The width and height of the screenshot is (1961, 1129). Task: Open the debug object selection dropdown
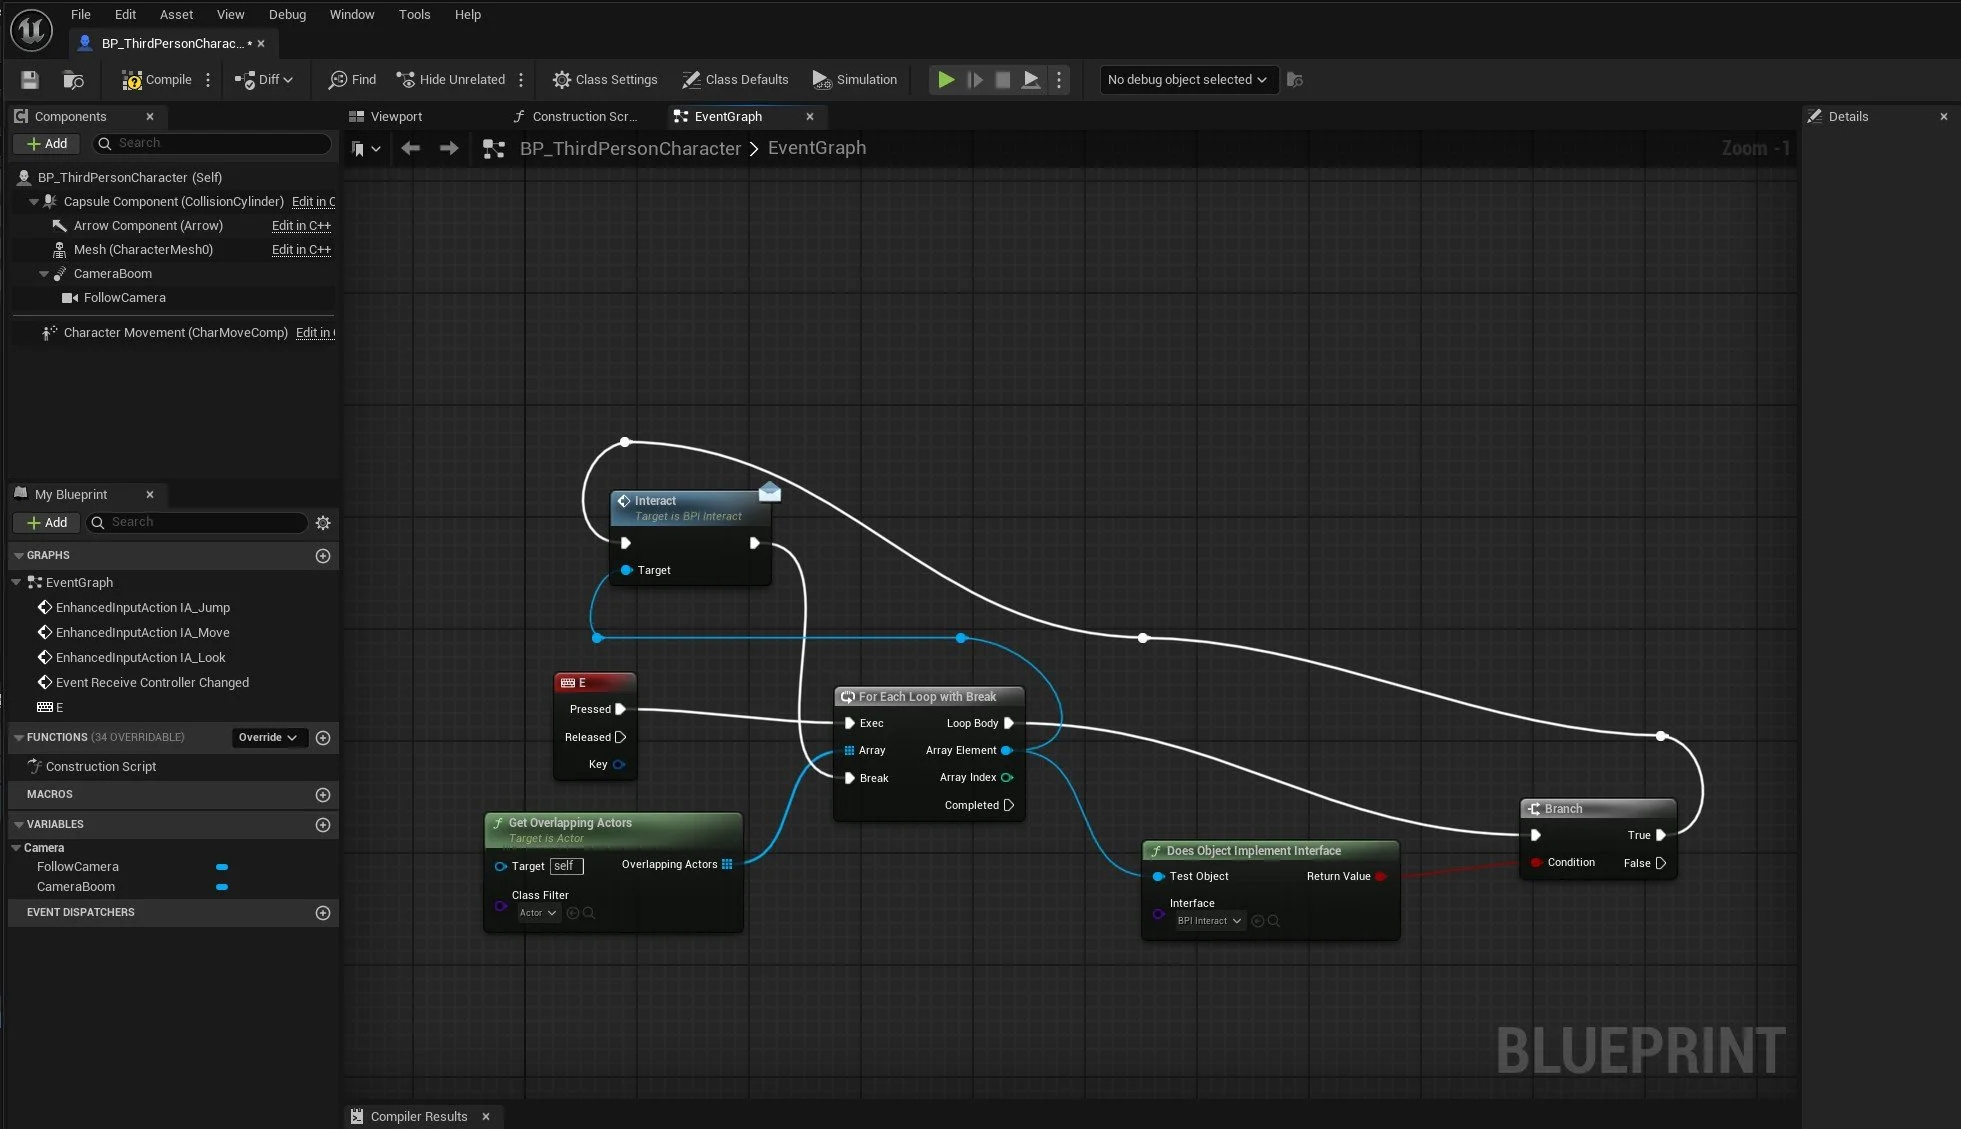[x=1187, y=80]
